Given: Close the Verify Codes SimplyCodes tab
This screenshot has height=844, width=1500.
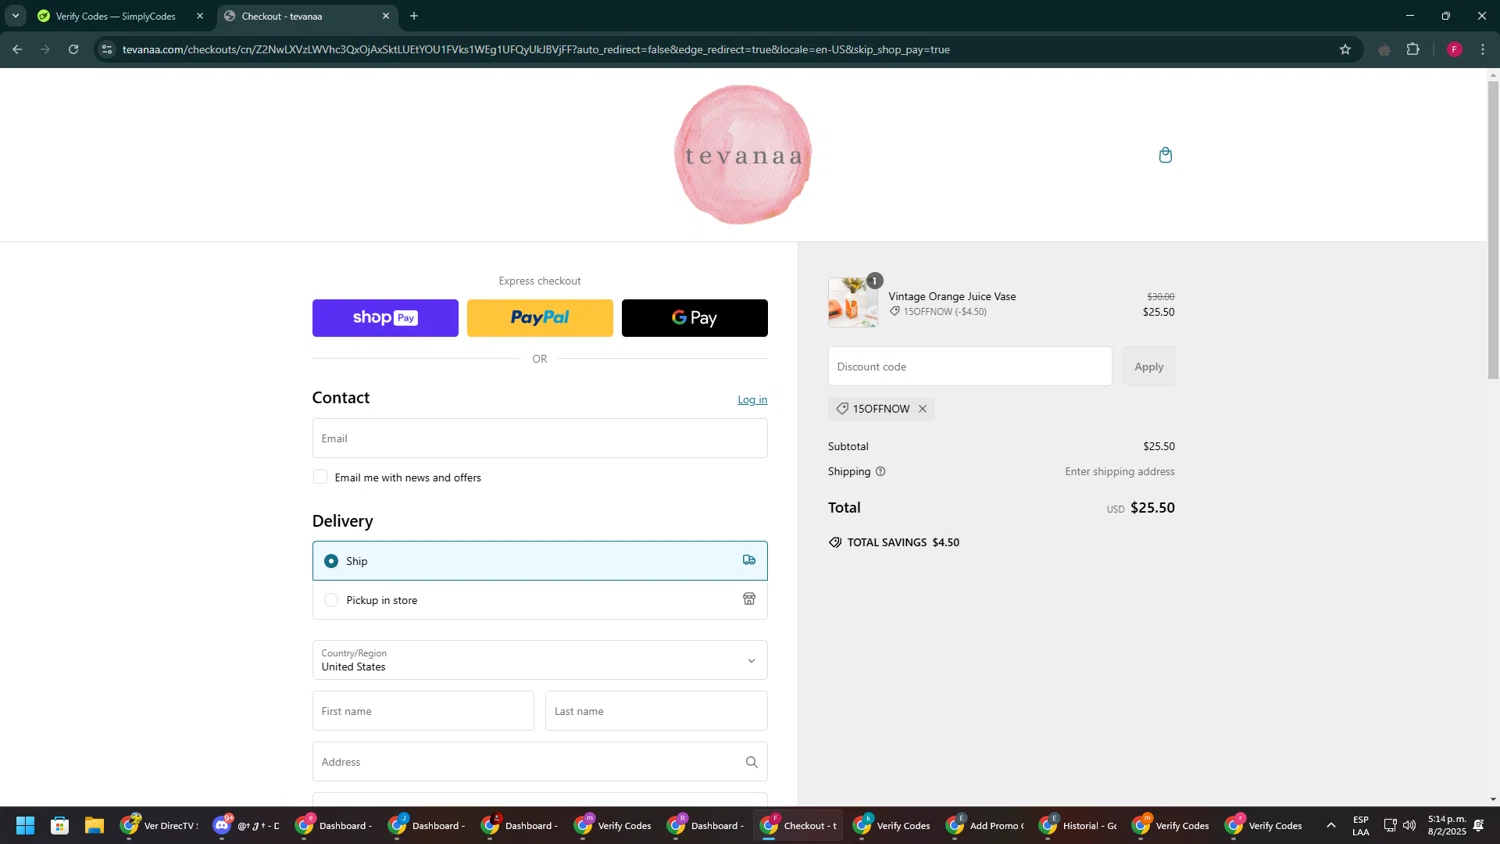Looking at the screenshot, I should tap(199, 16).
